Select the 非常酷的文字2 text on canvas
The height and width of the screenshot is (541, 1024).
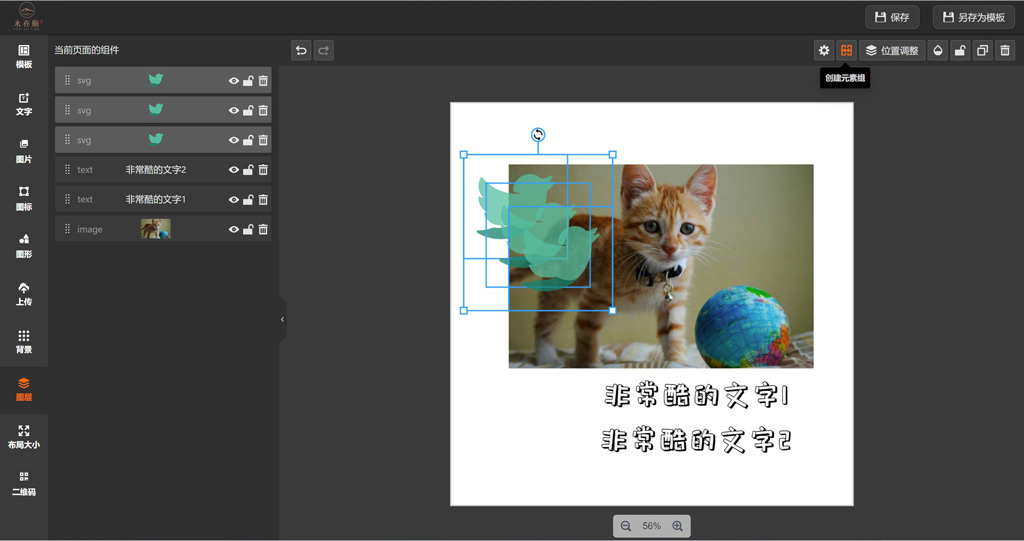696,440
